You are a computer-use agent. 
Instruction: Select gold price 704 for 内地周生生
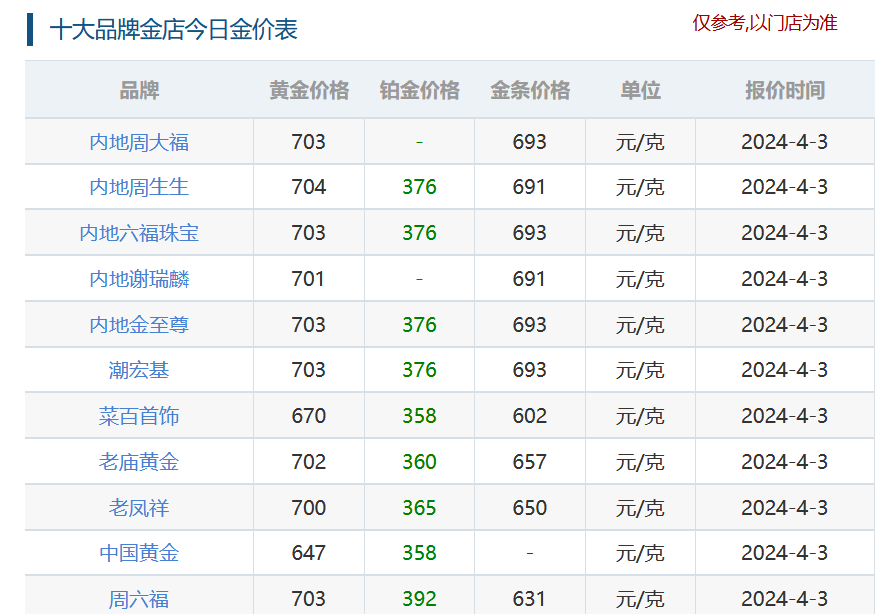(309, 187)
